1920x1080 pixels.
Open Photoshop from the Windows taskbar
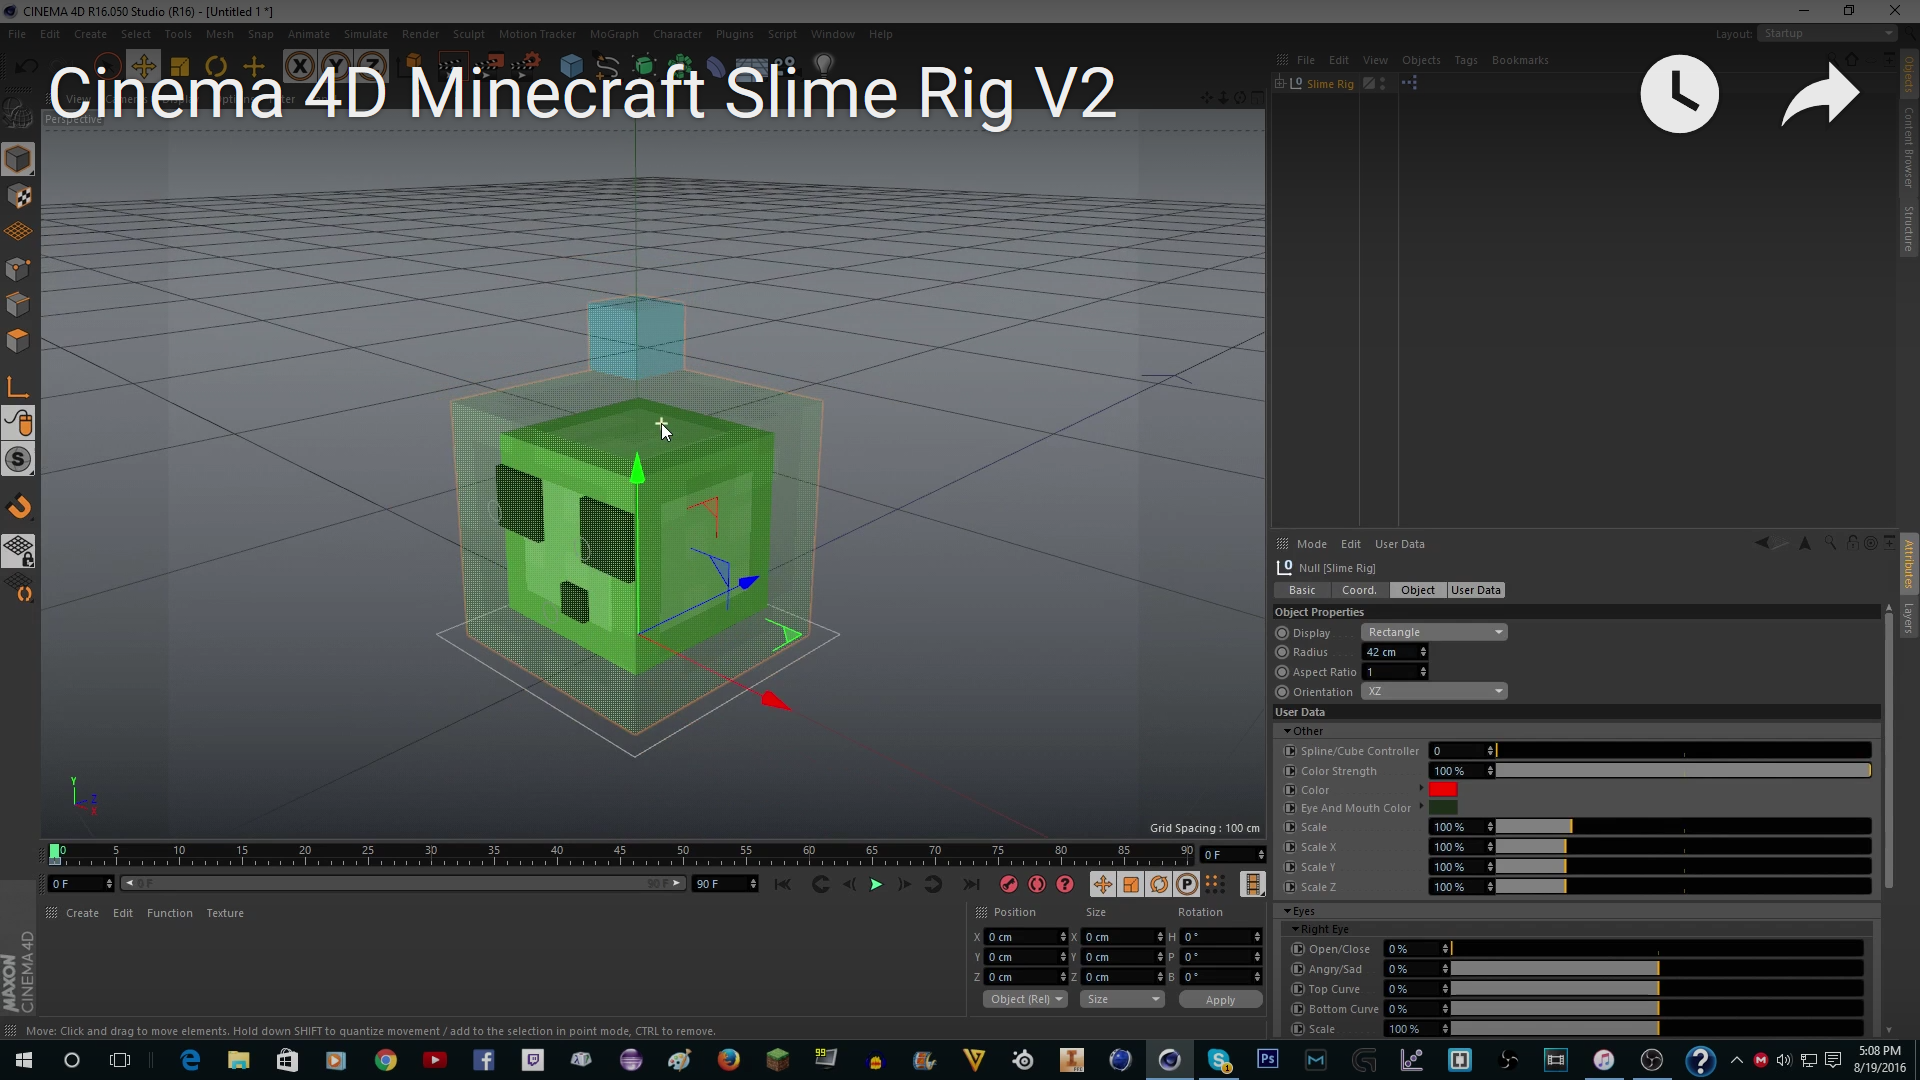(1267, 1059)
